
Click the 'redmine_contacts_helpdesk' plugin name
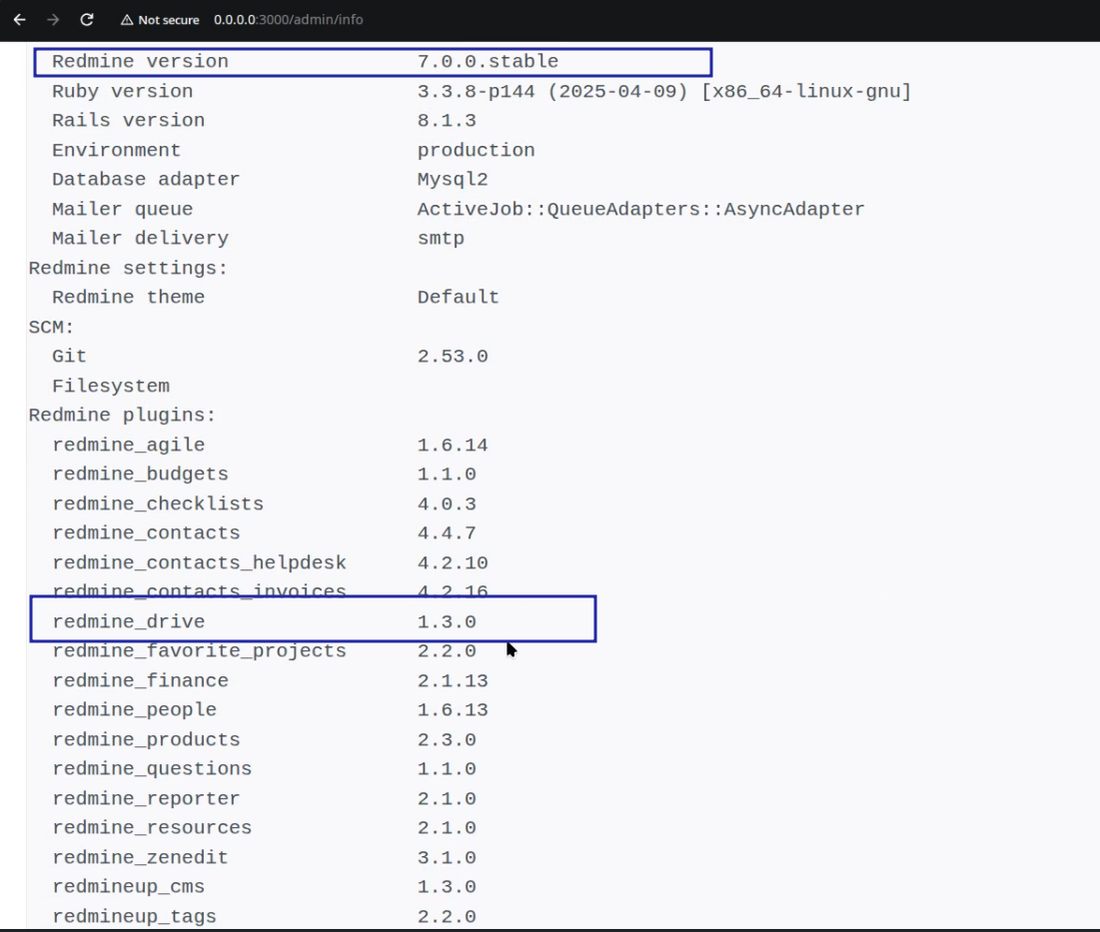tap(199, 562)
